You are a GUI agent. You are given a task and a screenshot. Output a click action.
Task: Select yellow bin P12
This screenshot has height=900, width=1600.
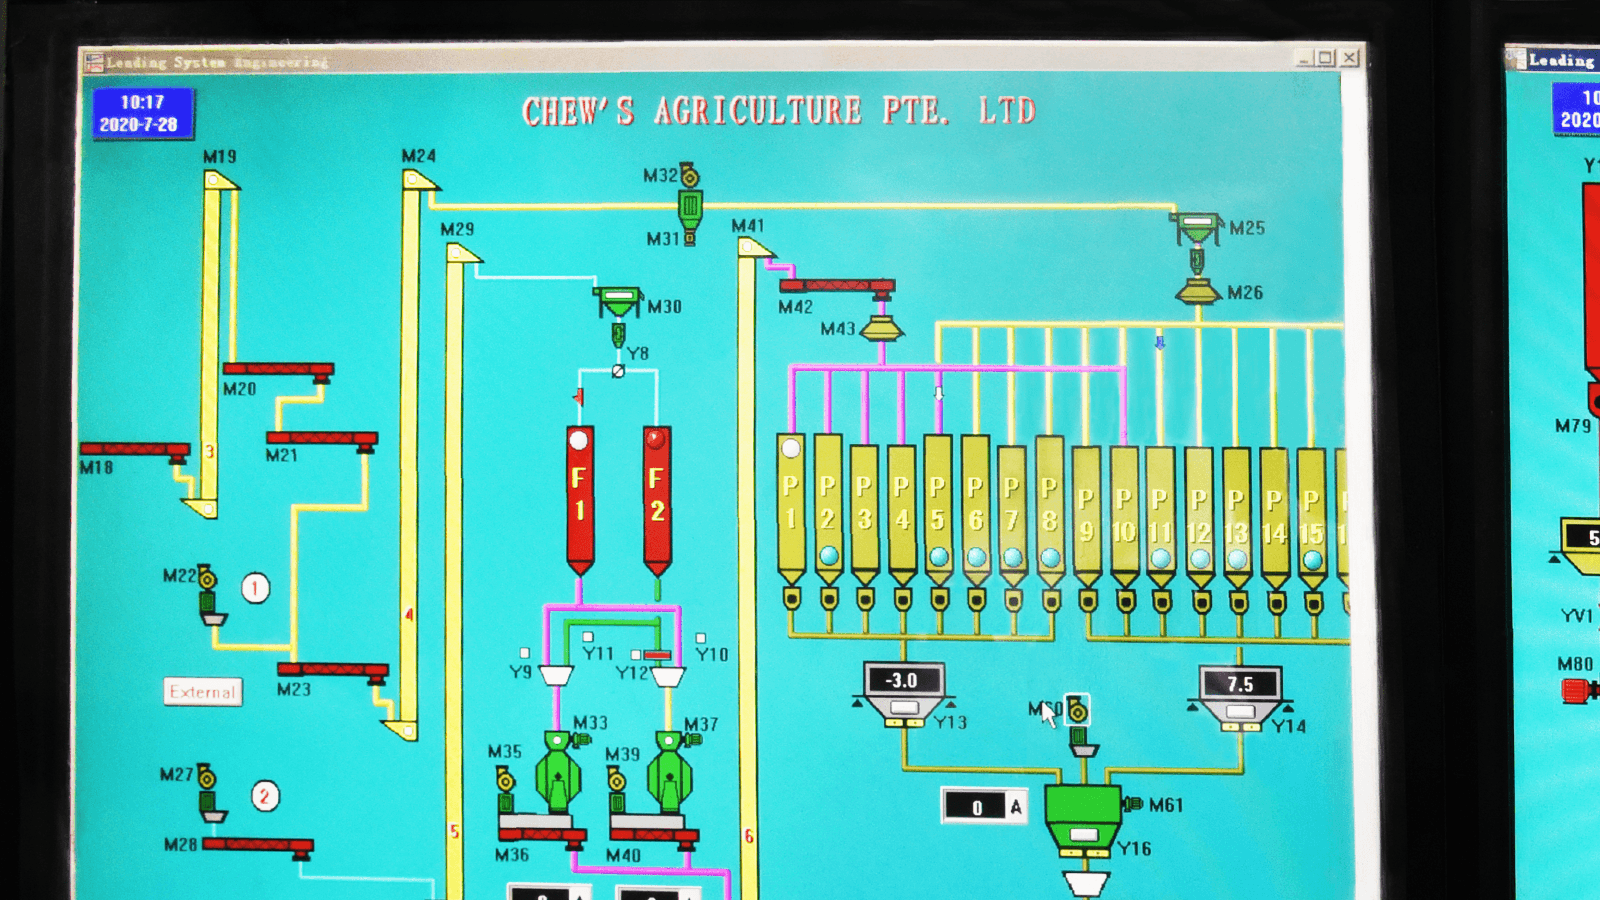(x=1199, y=518)
